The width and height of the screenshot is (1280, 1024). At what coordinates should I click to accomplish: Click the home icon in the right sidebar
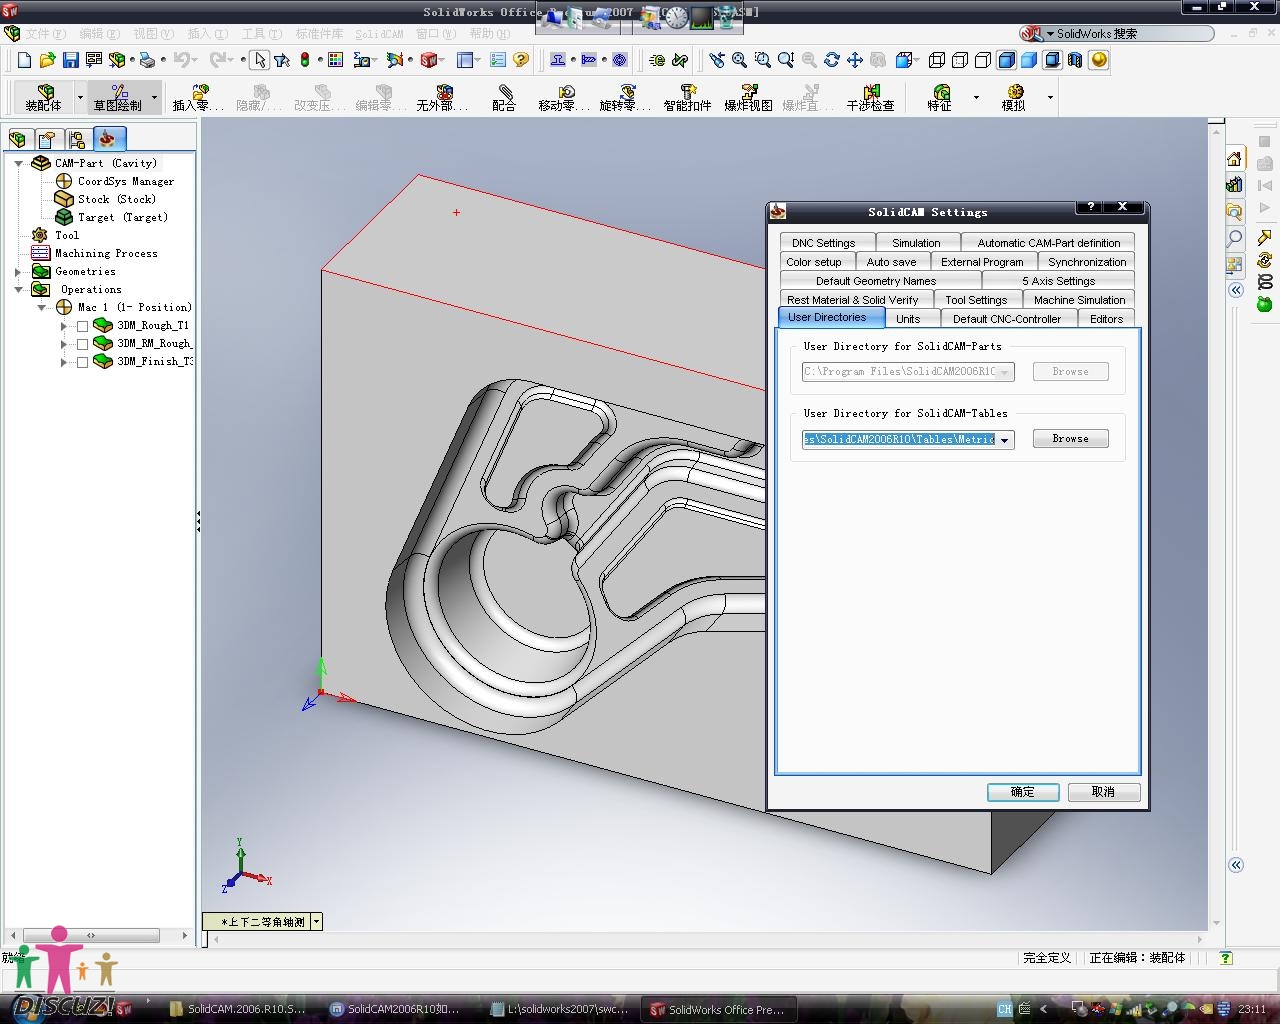click(1235, 159)
